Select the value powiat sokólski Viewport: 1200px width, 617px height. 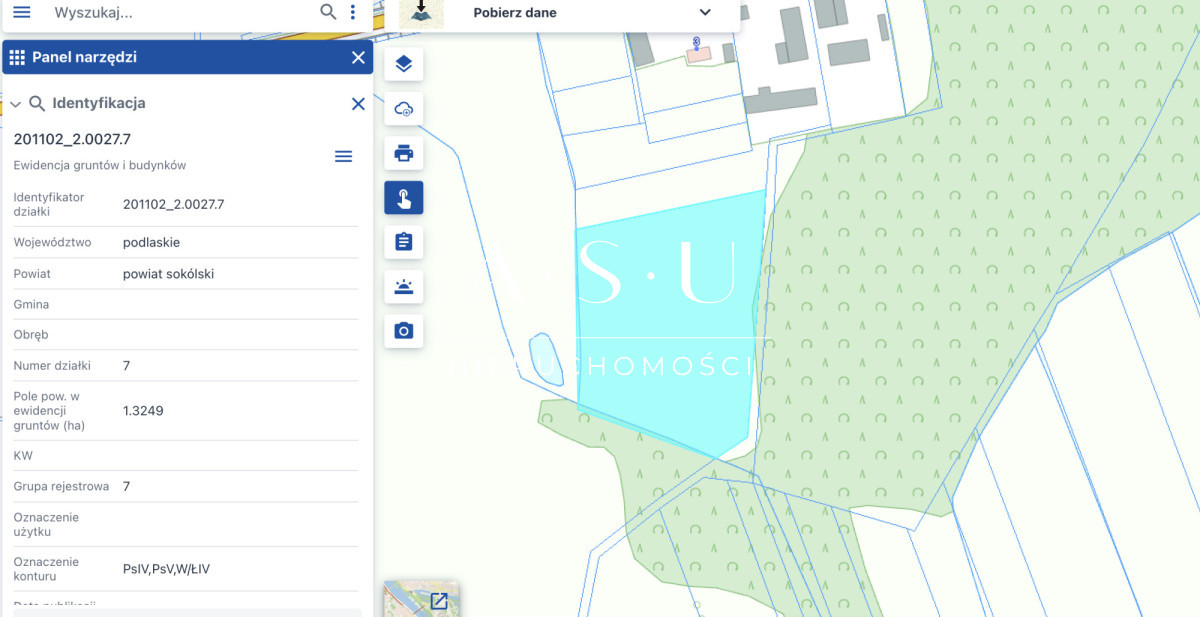(x=168, y=274)
